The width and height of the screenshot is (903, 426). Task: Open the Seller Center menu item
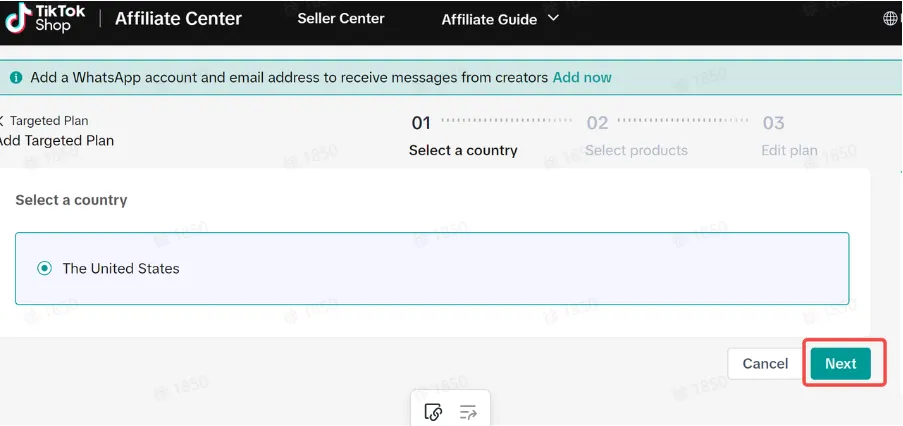(341, 18)
